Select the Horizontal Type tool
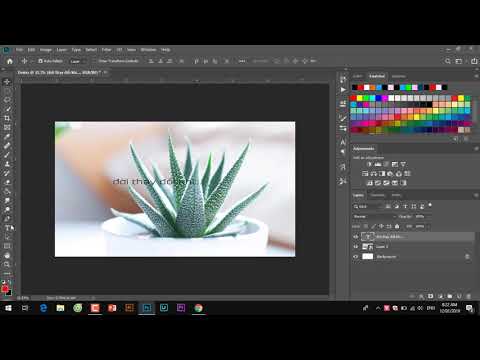 click(7, 228)
